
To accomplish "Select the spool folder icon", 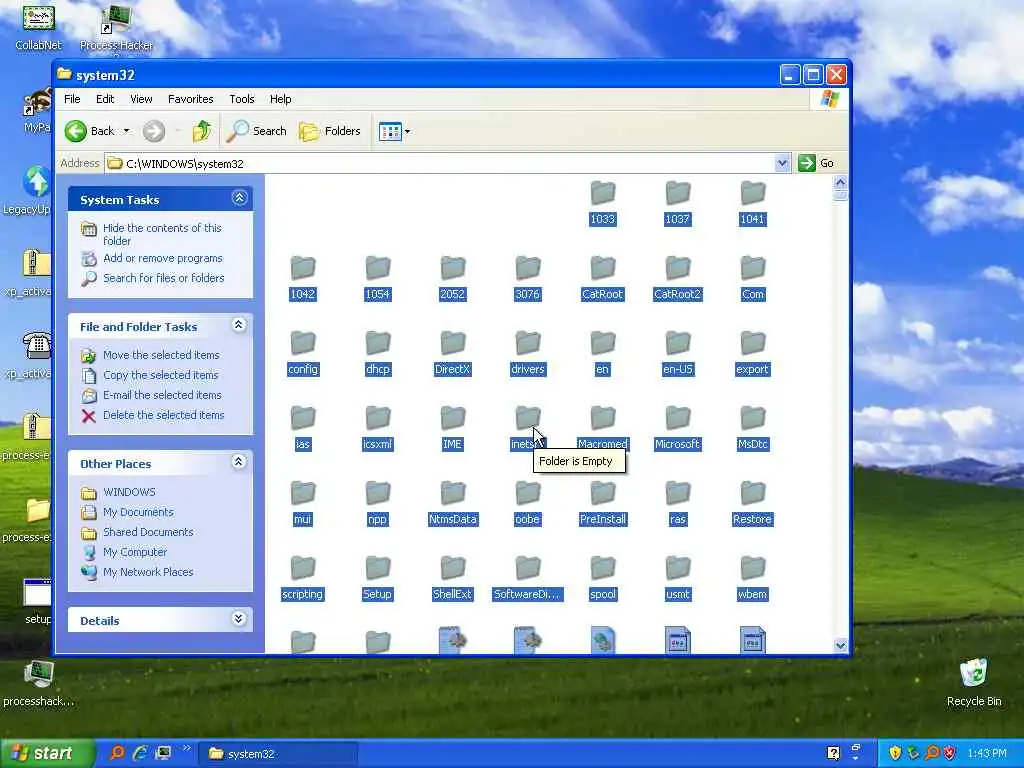I will click(603, 569).
